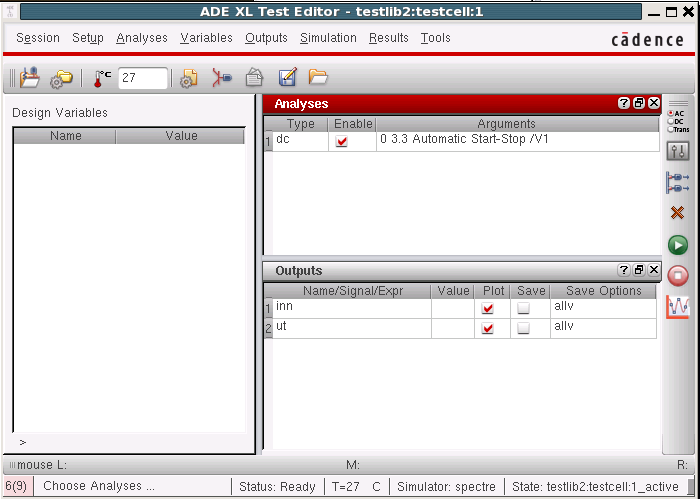This screenshot has width=700, height=499.
Task: Open the Tools menu
Action: coord(436,38)
